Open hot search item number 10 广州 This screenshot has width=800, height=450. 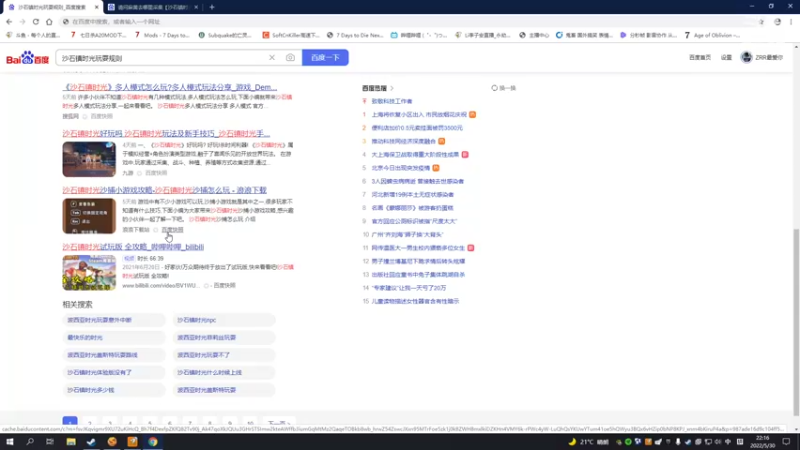click(x=407, y=235)
